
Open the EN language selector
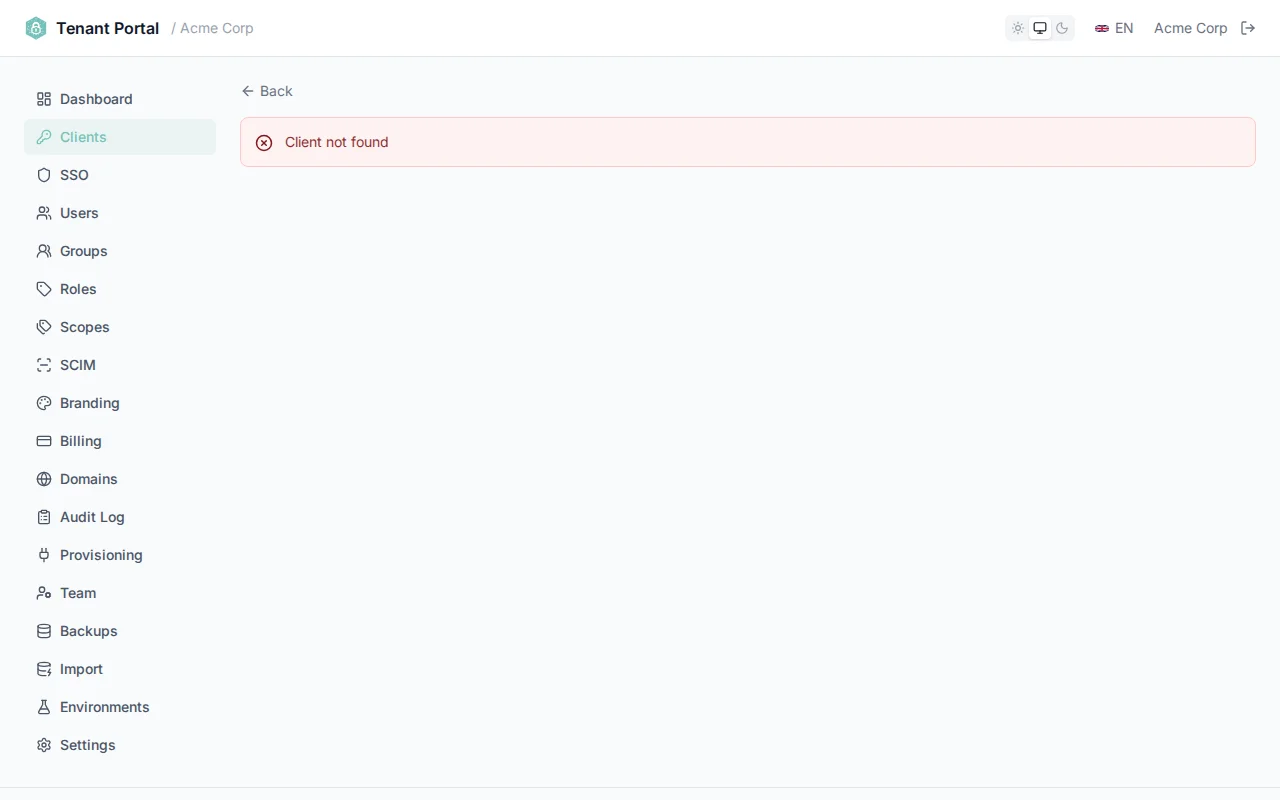pos(1114,28)
